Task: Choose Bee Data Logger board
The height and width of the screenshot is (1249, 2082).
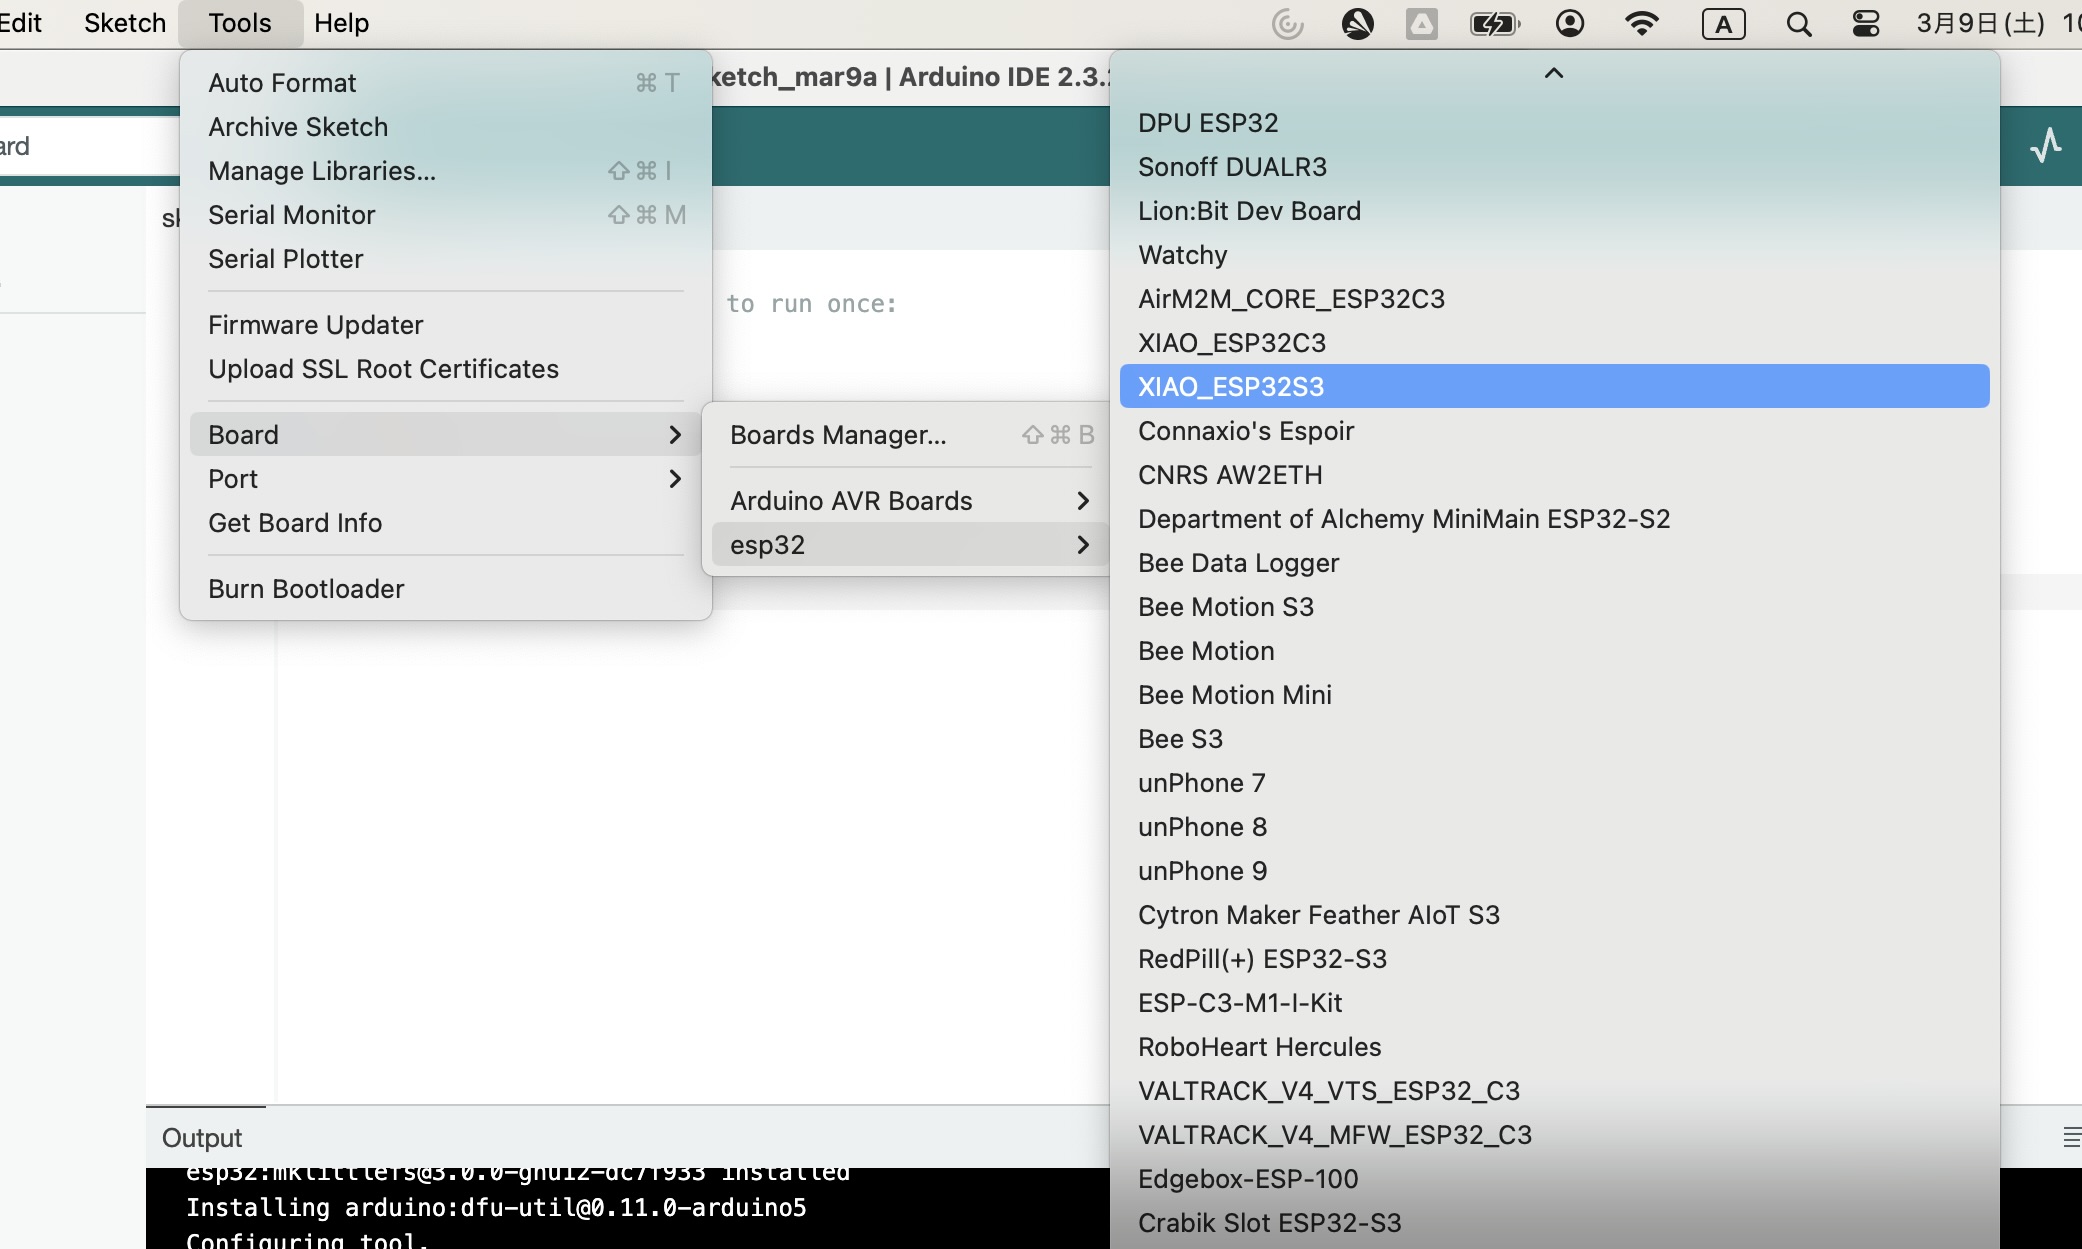Action: pos(1554,562)
